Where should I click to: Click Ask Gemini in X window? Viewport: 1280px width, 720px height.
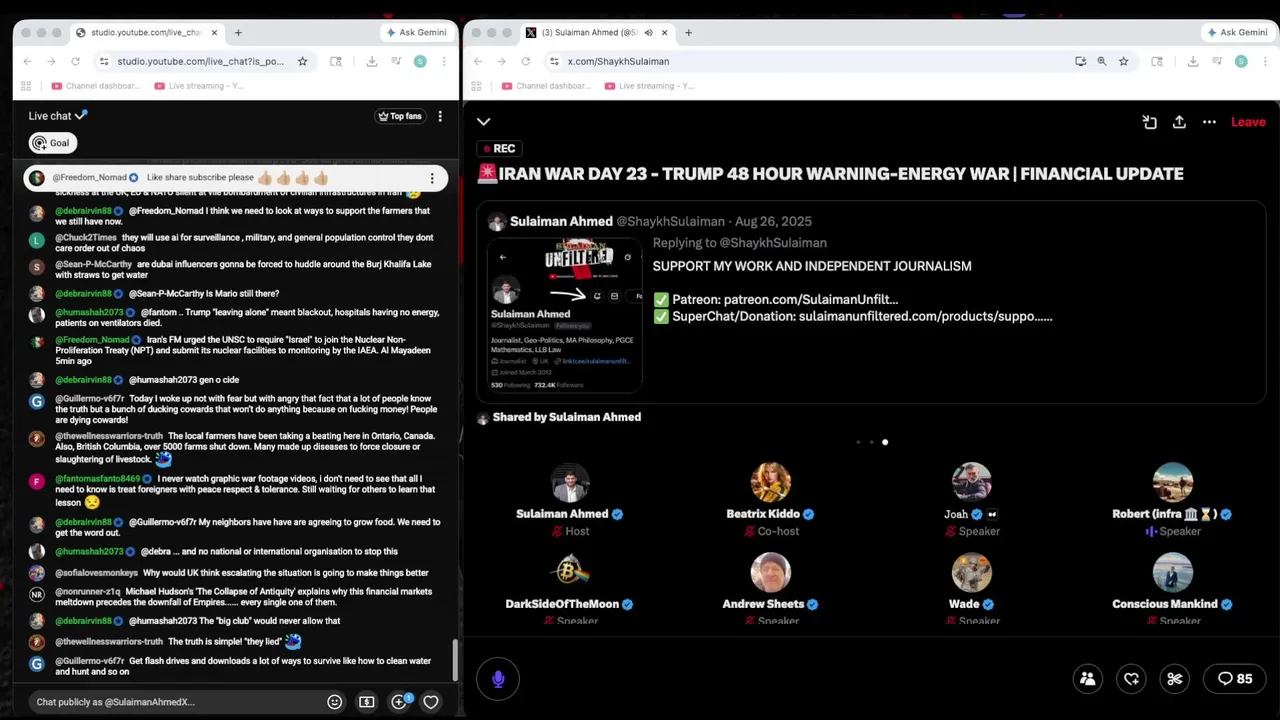tap(1238, 32)
